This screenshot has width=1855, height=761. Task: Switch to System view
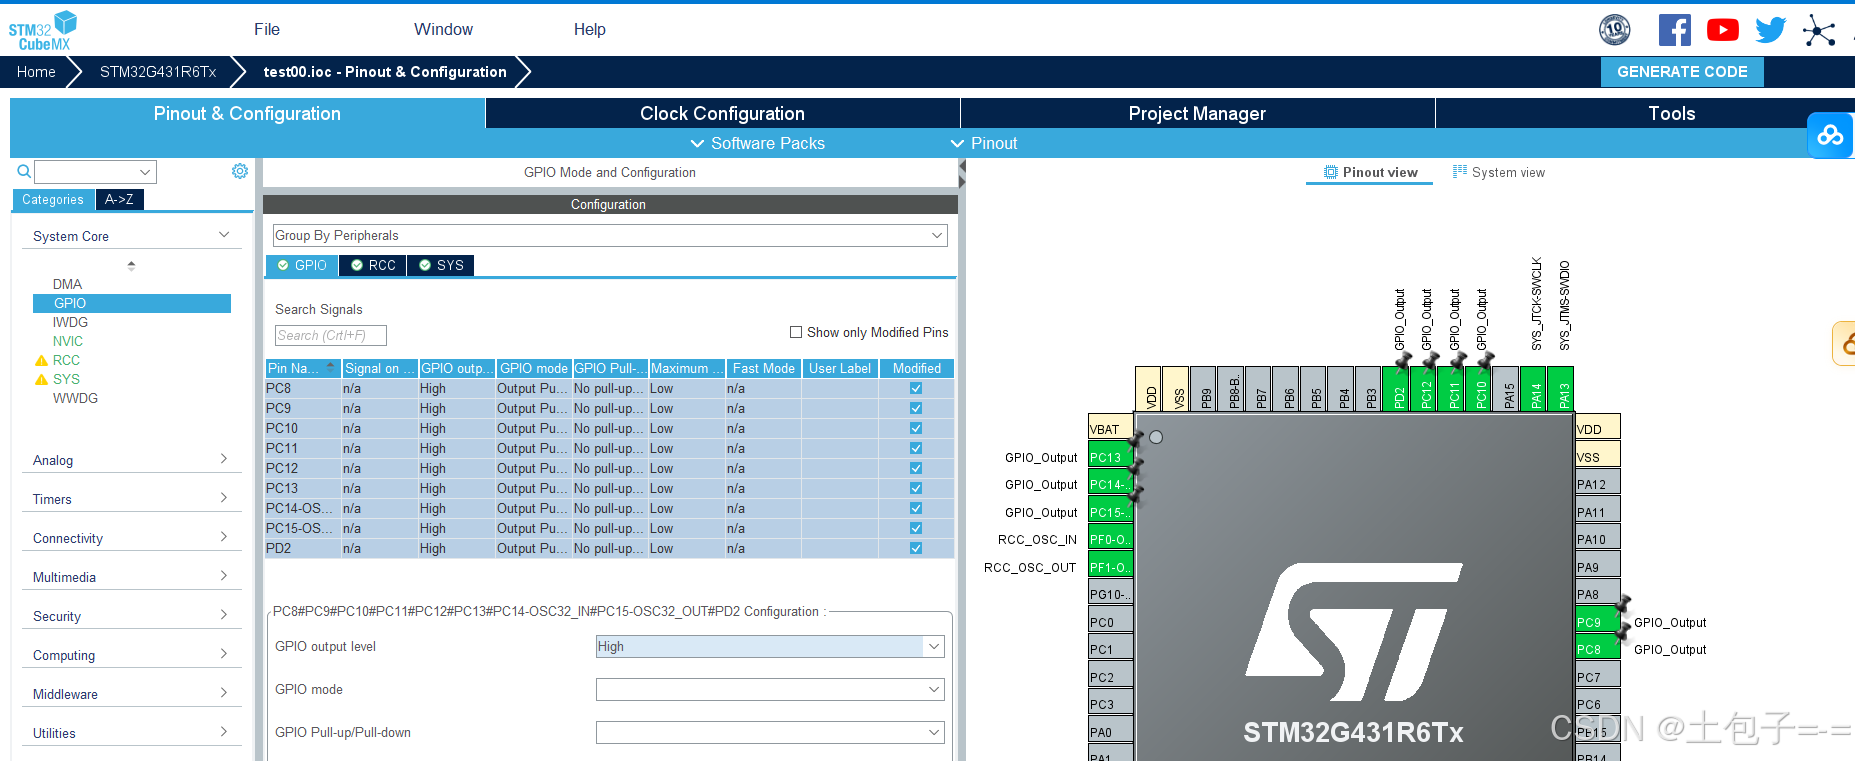pyautogui.click(x=1498, y=172)
